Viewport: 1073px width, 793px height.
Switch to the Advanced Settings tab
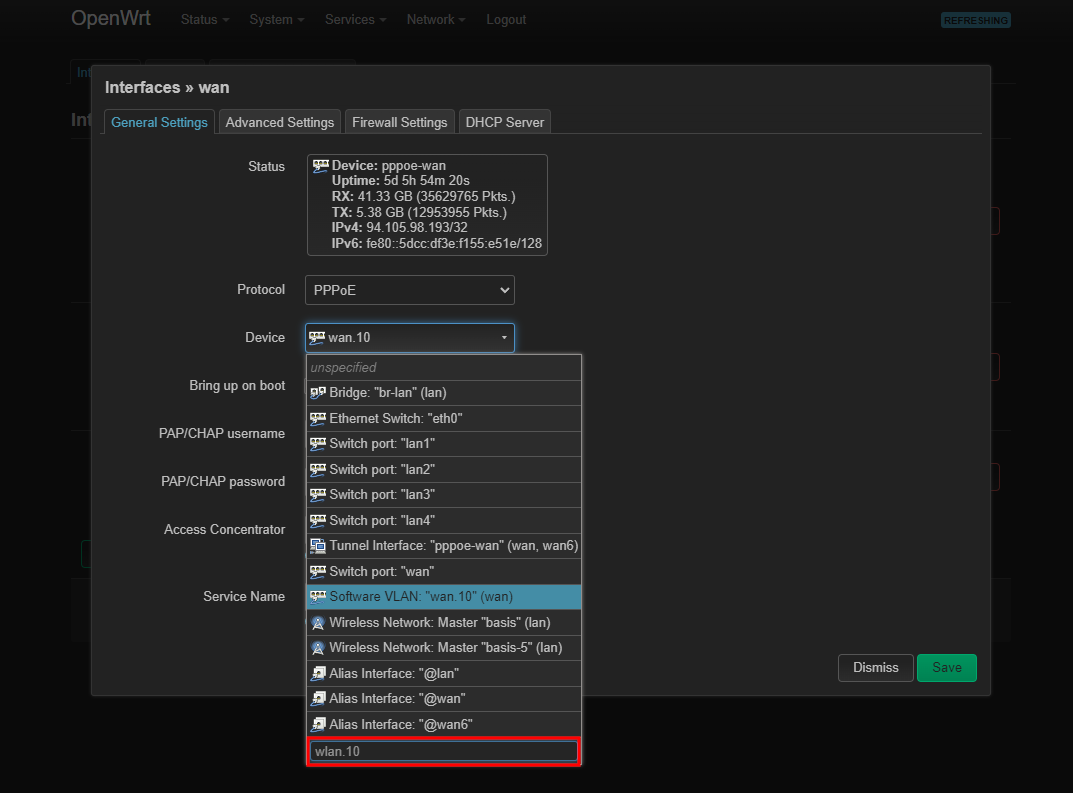point(279,122)
